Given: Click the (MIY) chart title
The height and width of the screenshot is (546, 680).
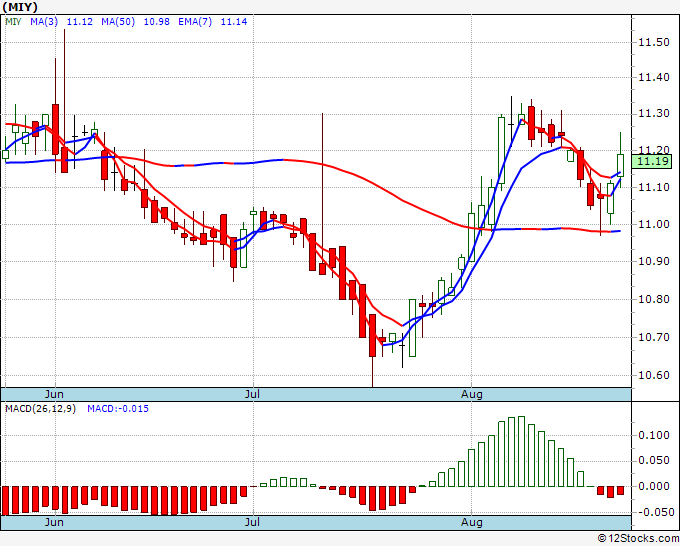Looking at the screenshot, I should [20, 7].
